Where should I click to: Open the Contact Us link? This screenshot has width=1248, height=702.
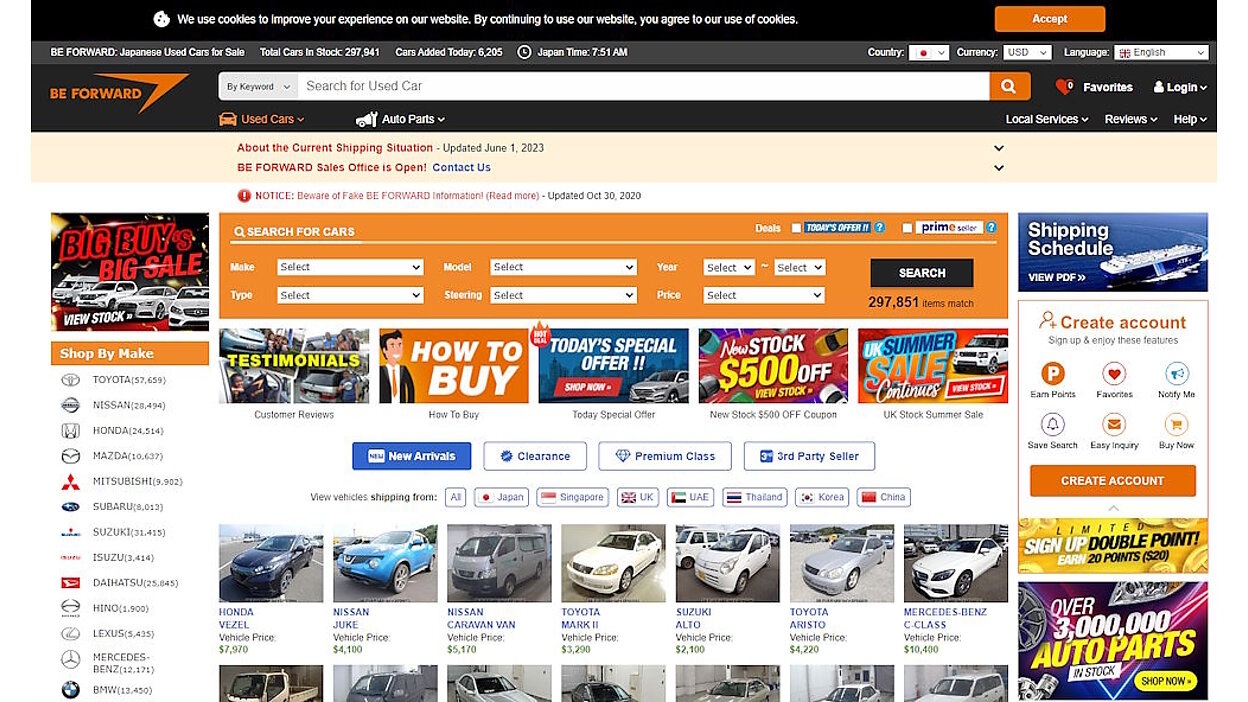461,168
